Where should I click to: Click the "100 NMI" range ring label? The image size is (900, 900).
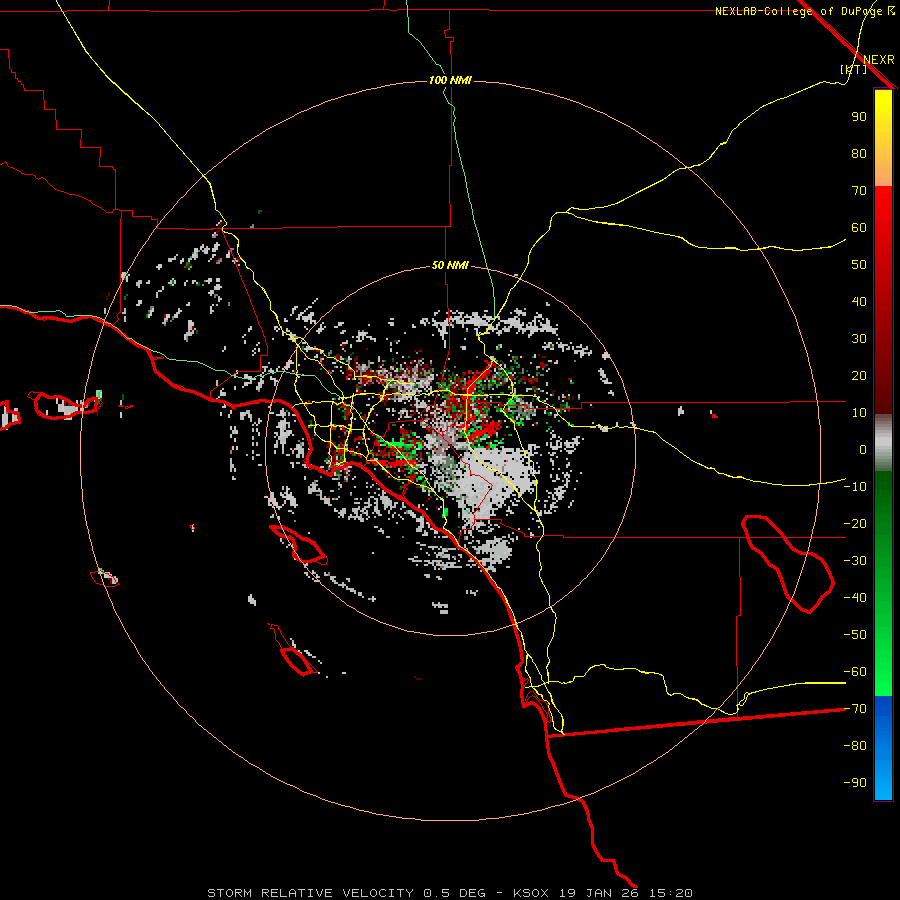(x=450, y=80)
